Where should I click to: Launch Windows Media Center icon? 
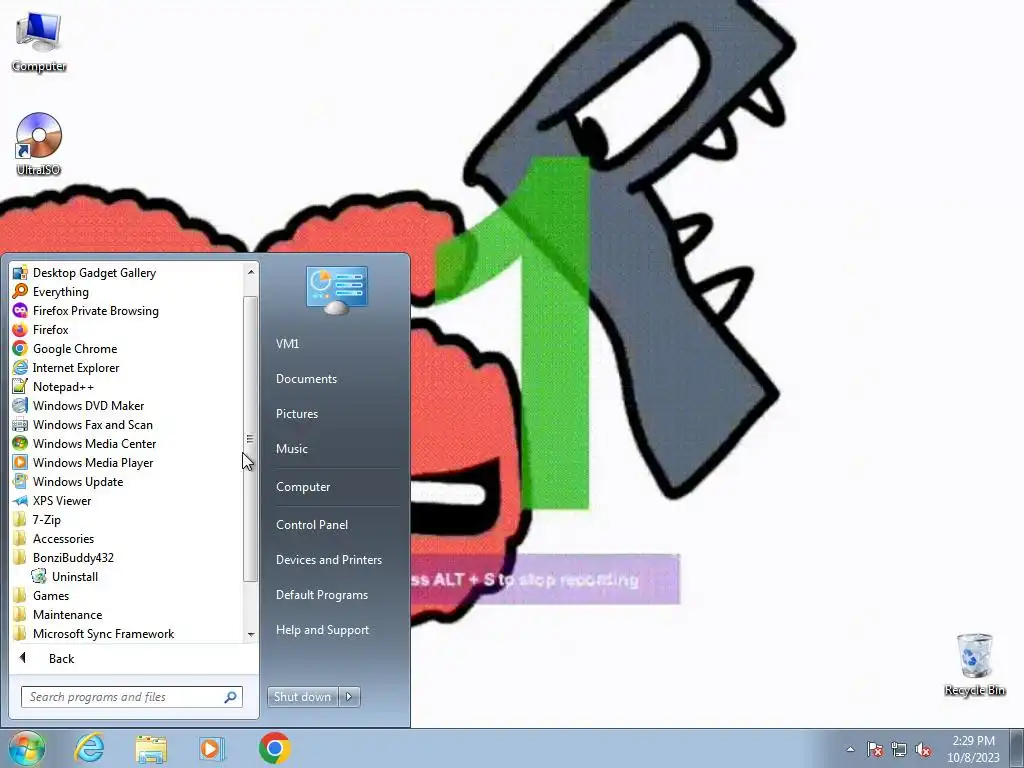(x=20, y=443)
